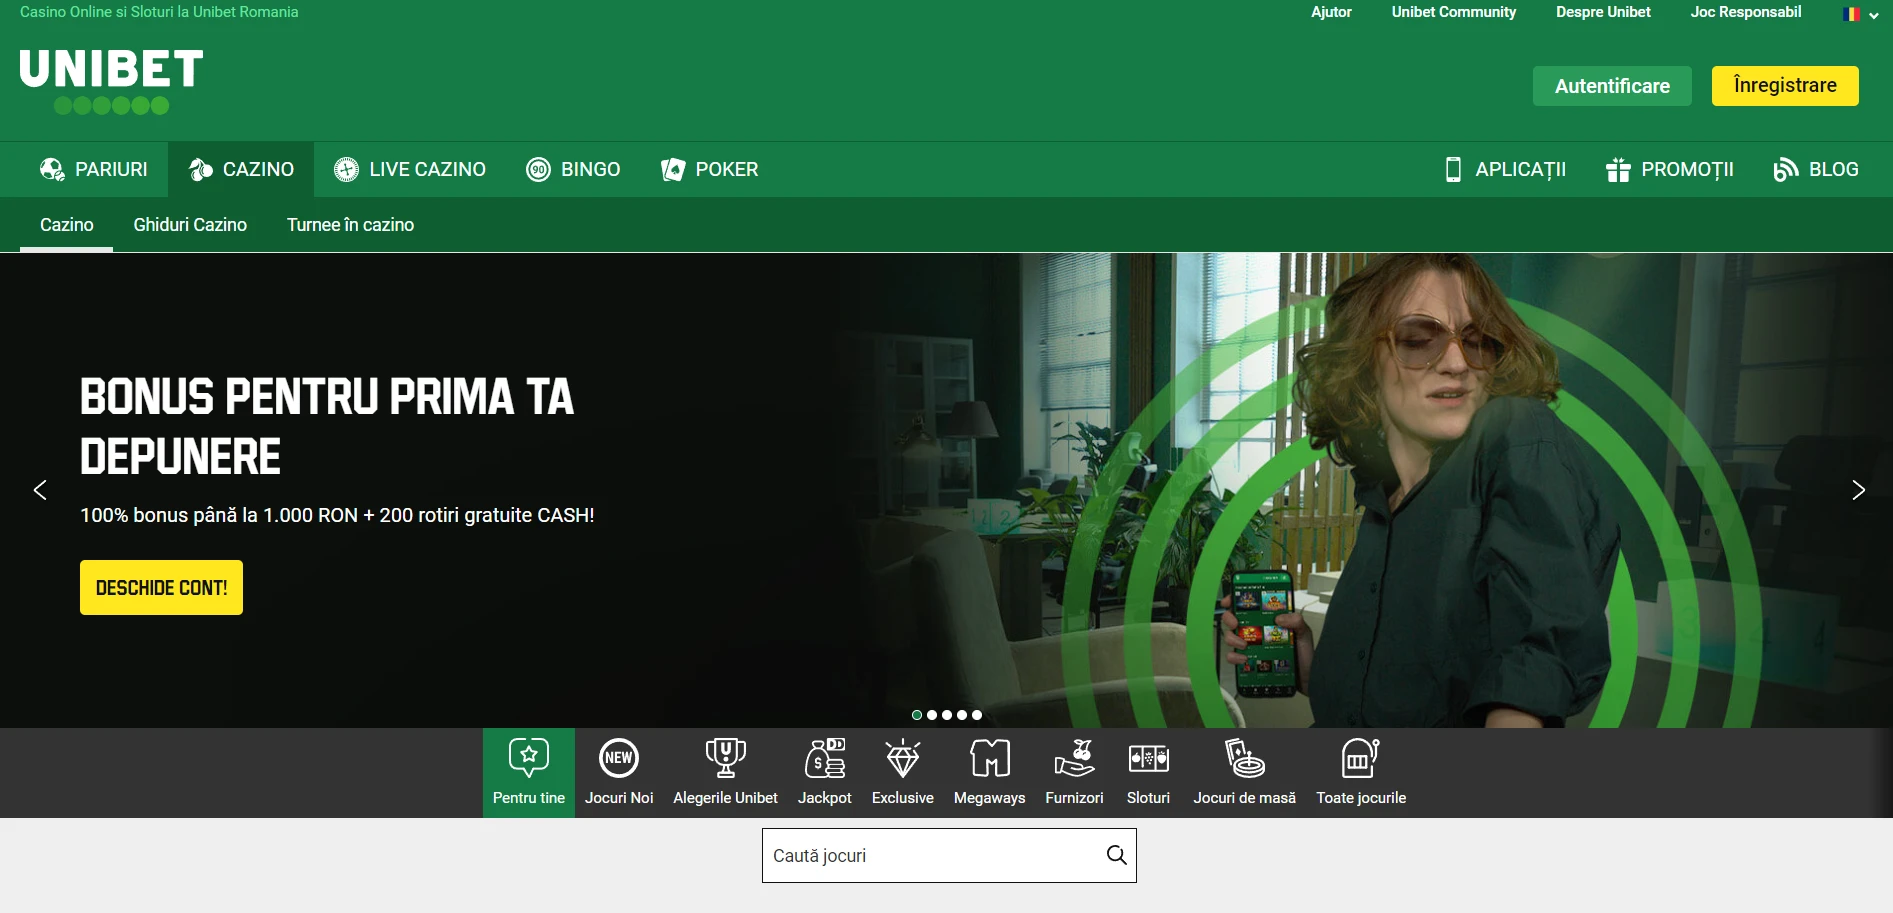Open the Sloturi category
The height and width of the screenshot is (913, 1893).
pyautogui.click(x=1148, y=773)
